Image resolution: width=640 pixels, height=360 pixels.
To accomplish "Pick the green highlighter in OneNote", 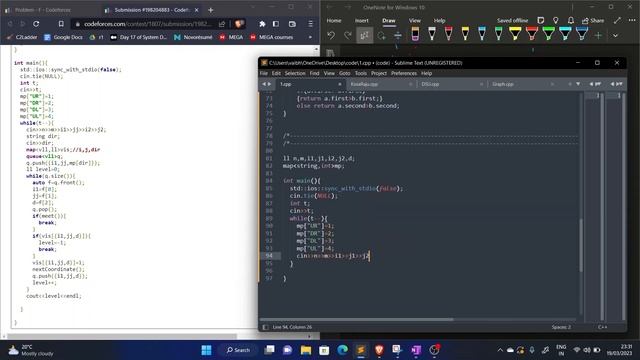I will coord(549,34).
